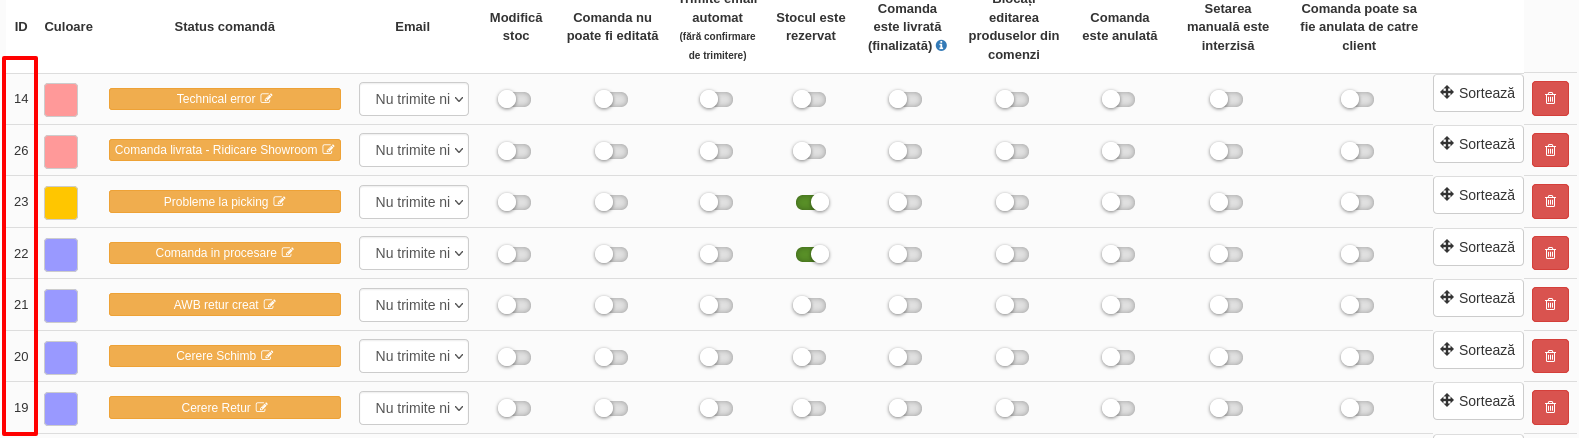Click the Status comandă column header
Image resolution: width=1579 pixels, height=438 pixels.
pos(225,27)
